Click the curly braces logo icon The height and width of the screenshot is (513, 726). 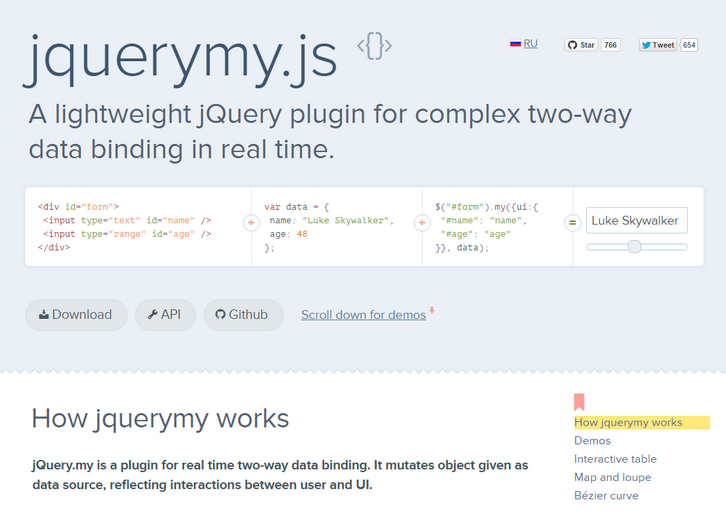pos(374,46)
